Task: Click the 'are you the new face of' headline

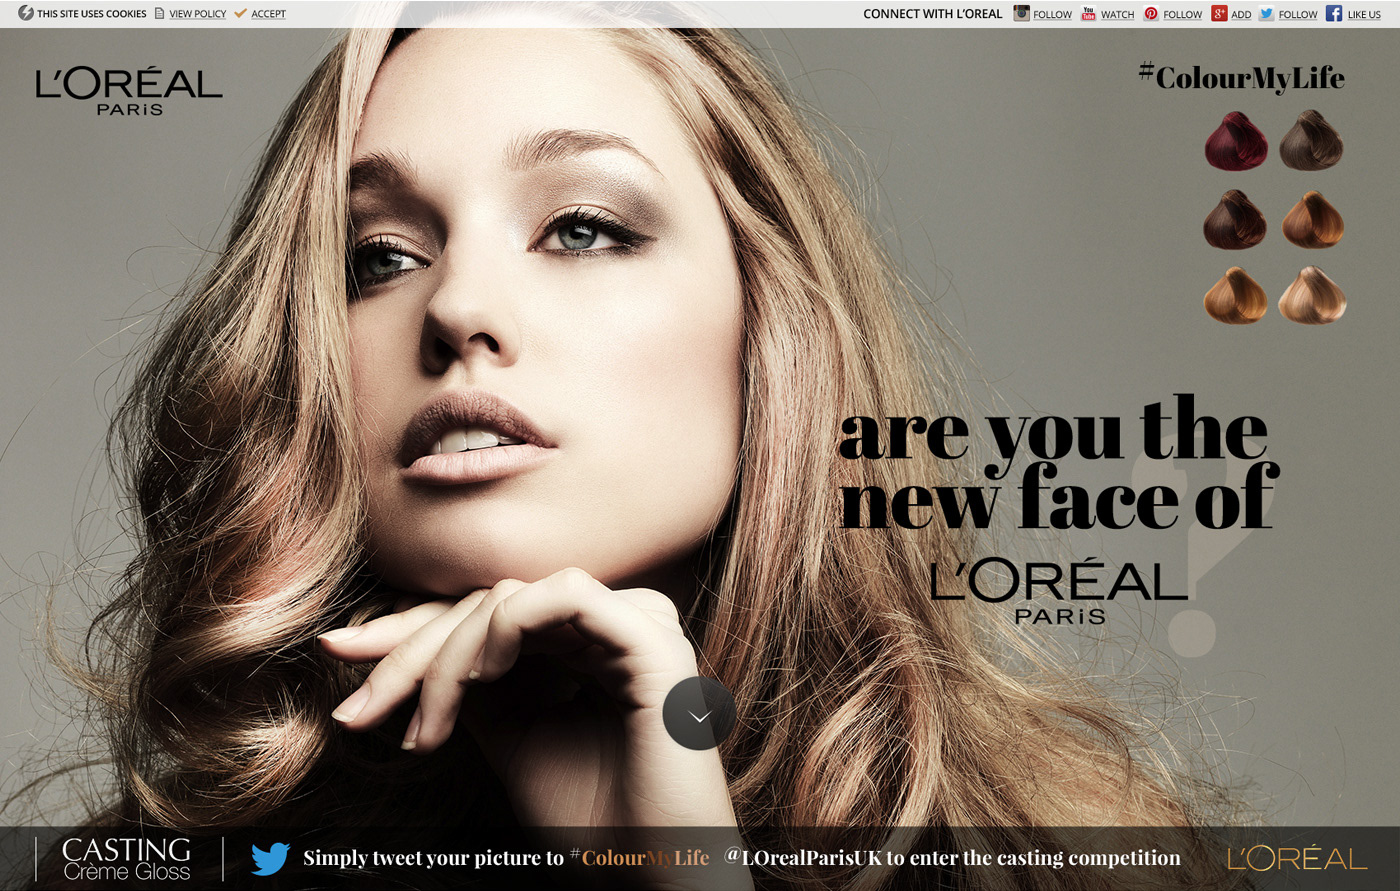Action: 1059,463
